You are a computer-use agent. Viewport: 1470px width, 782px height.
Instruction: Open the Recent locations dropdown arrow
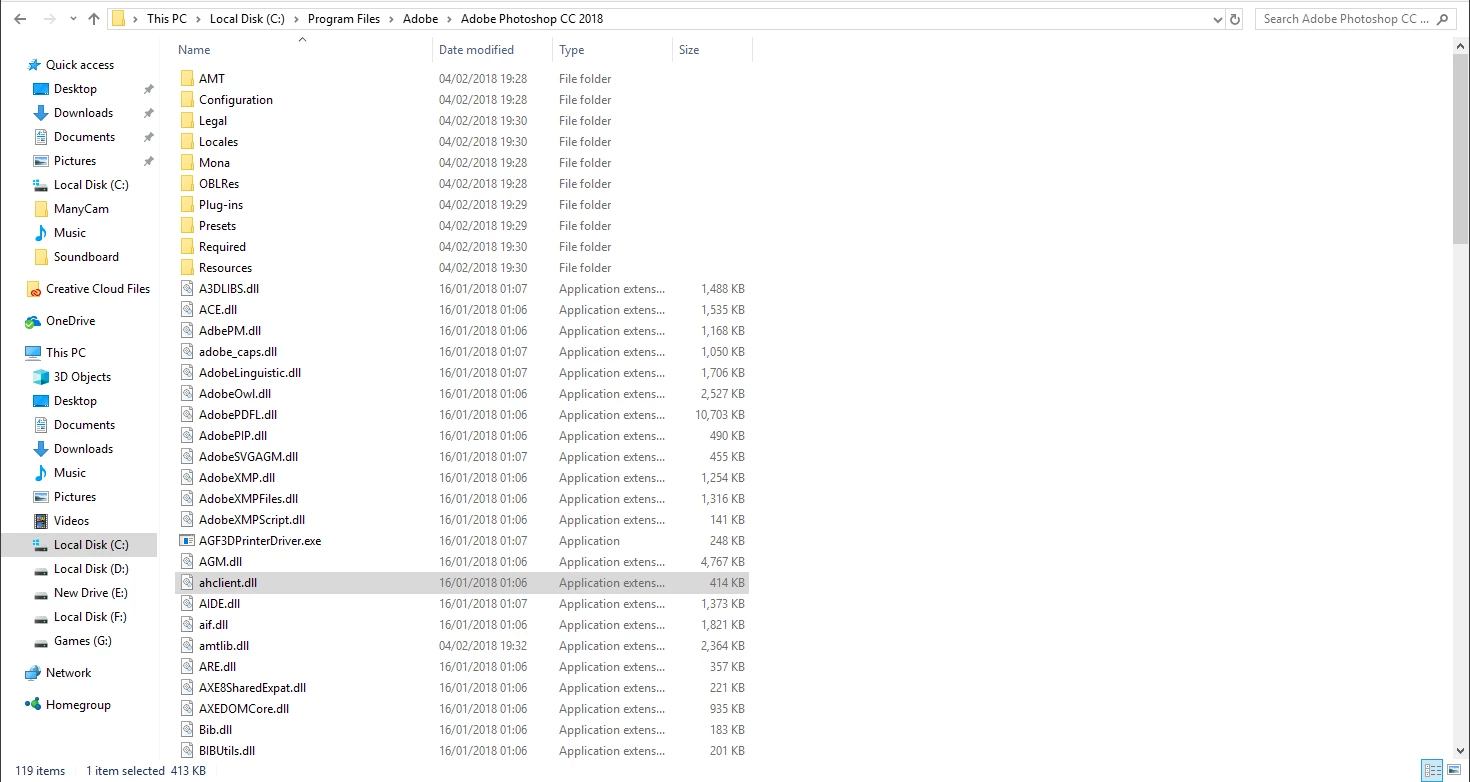point(74,19)
